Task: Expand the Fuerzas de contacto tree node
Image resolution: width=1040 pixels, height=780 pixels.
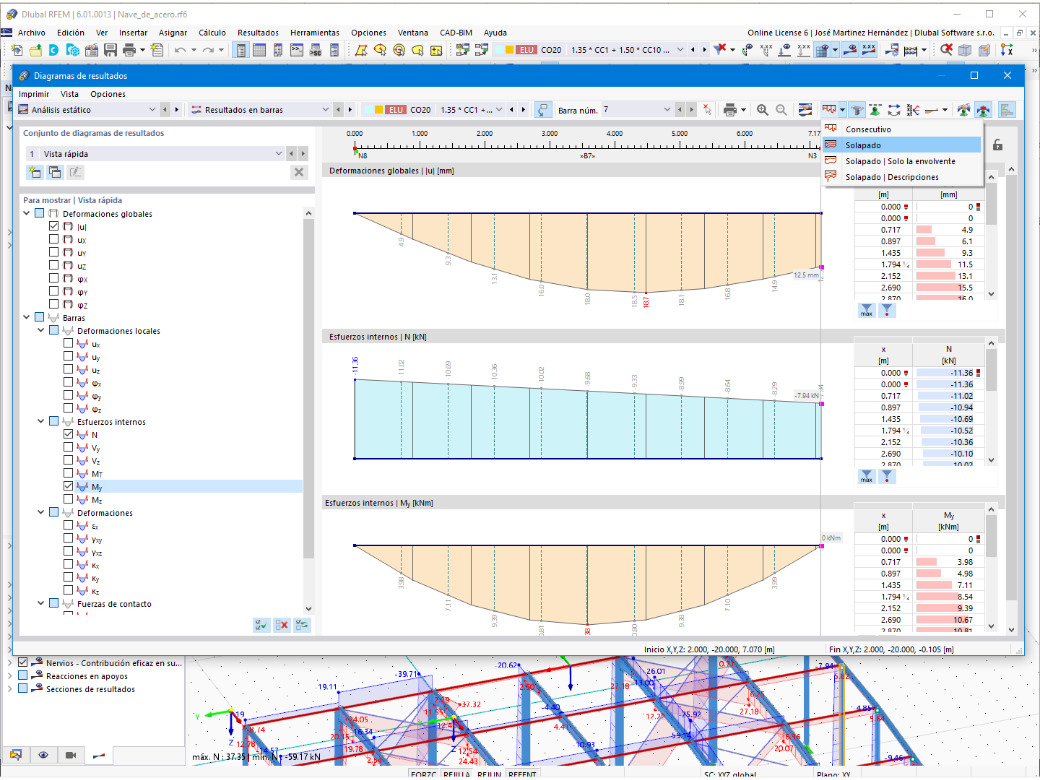Action: point(41,604)
